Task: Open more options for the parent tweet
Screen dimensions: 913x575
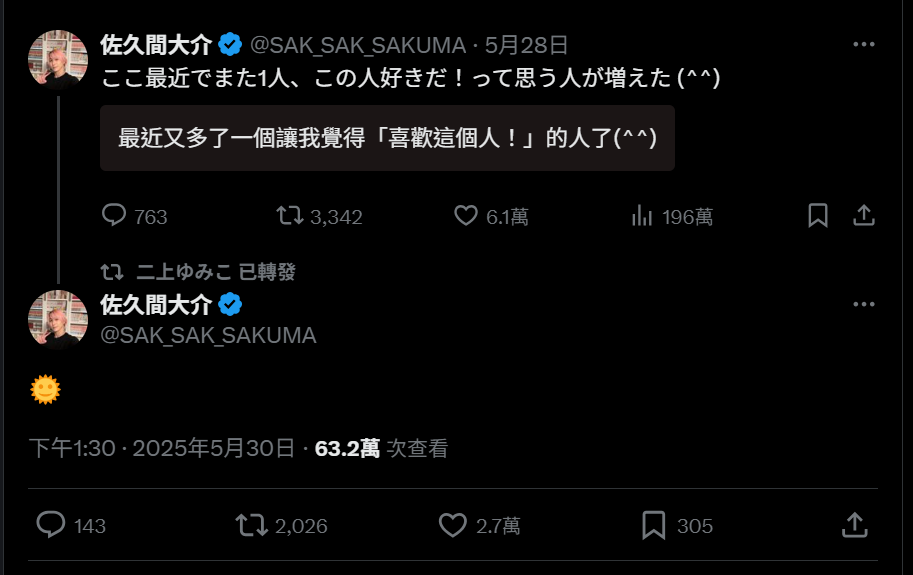Action: click(x=864, y=45)
